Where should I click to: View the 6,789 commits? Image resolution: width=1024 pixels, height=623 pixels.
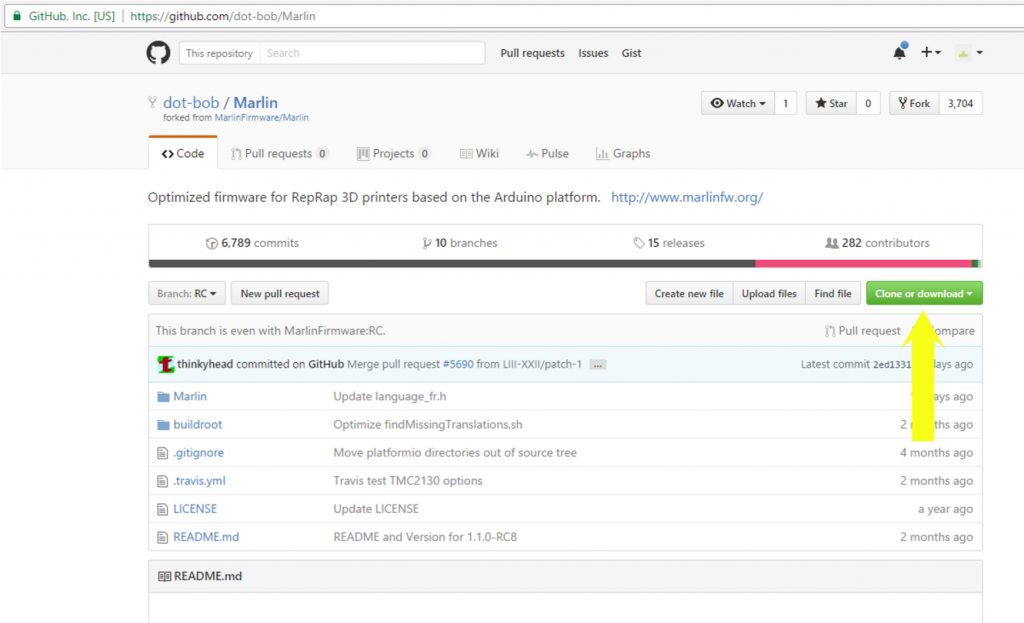(252, 243)
